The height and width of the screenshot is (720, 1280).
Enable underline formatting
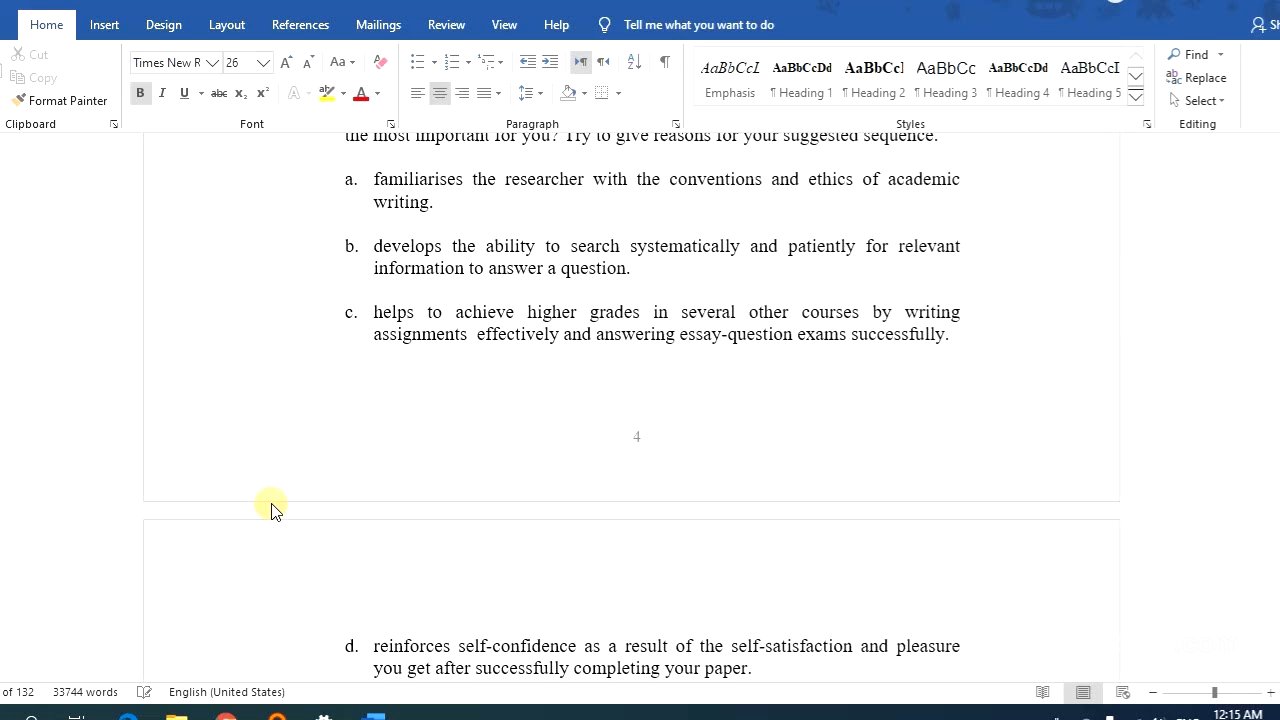[184, 93]
